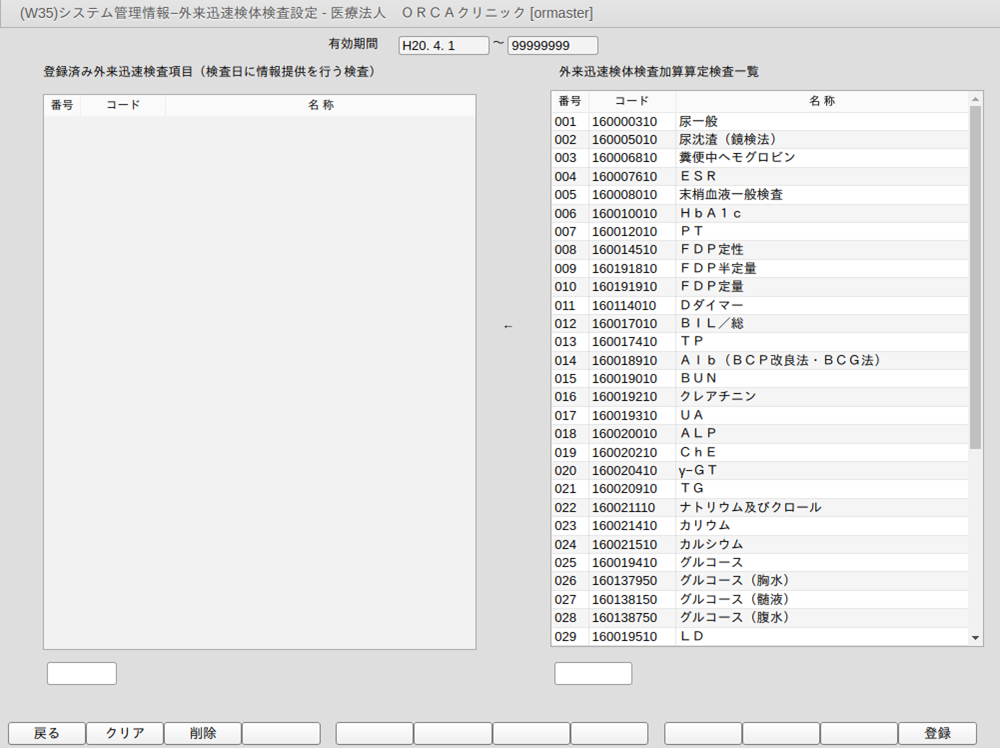Click the 削除 button
The image size is (1000, 748).
click(x=202, y=733)
